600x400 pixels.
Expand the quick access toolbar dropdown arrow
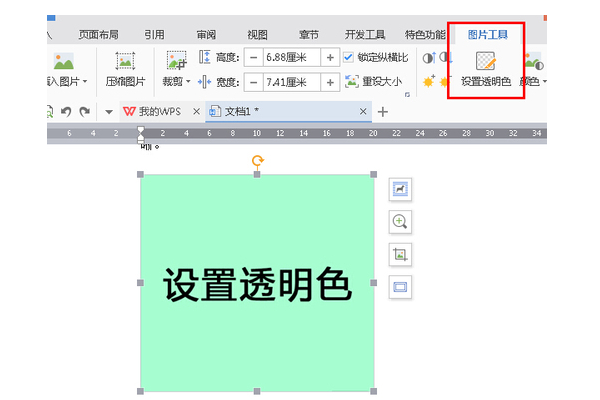[x=109, y=112]
